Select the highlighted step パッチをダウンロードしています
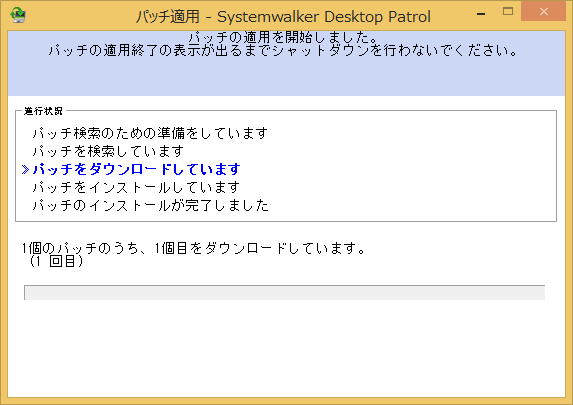 coord(136,169)
